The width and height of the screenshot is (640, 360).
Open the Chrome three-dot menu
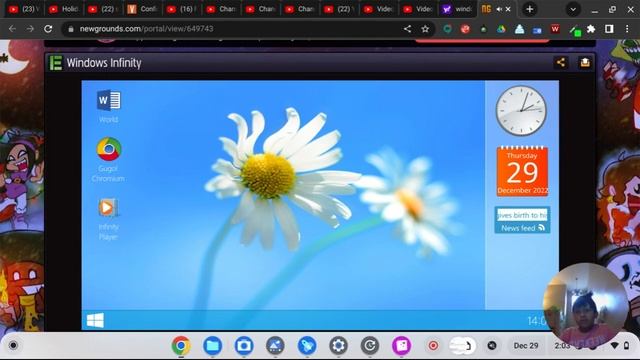click(627, 29)
